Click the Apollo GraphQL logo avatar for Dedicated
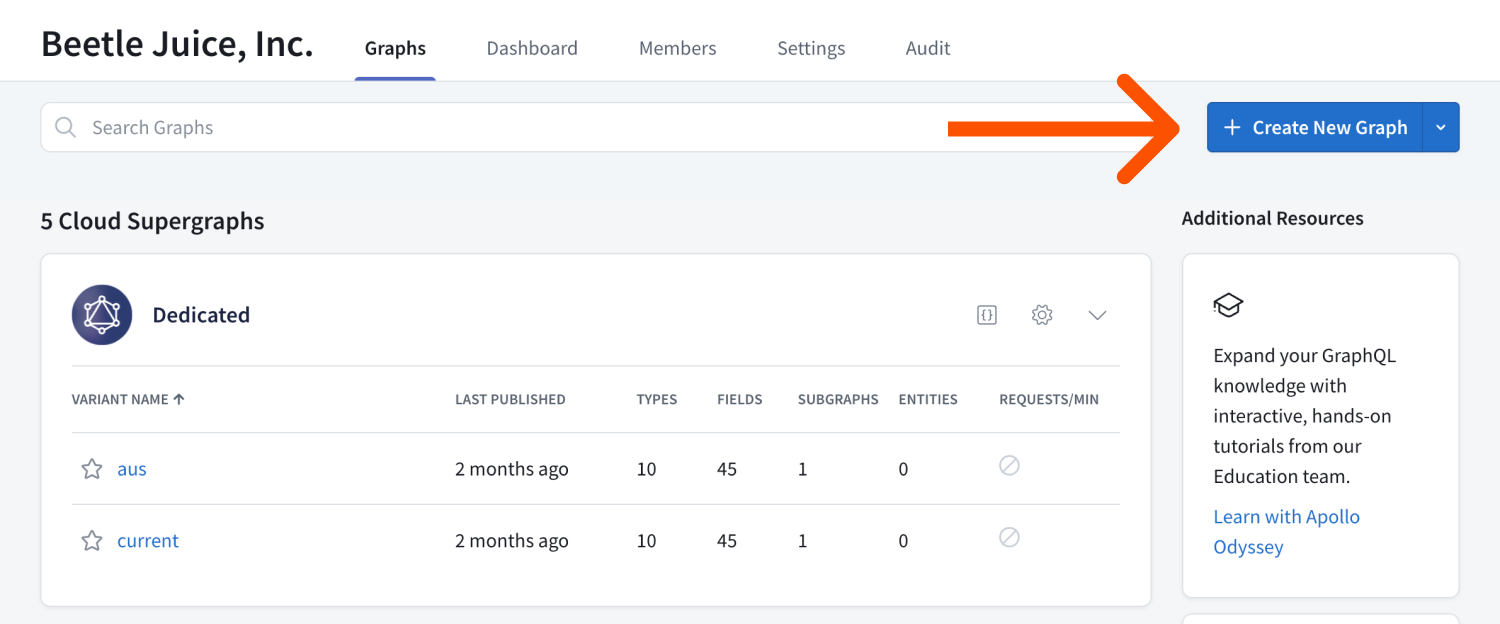The image size is (1500, 624). point(102,314)
